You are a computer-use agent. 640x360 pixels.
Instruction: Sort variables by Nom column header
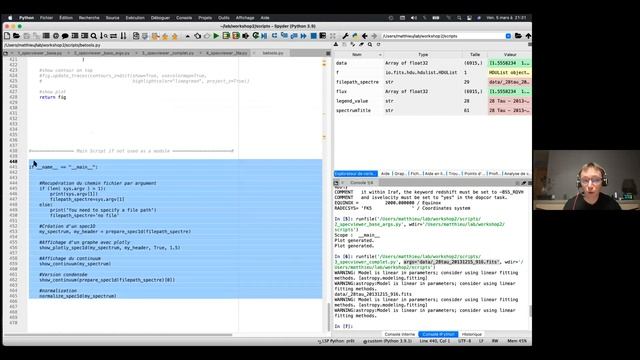pos(357,55)
